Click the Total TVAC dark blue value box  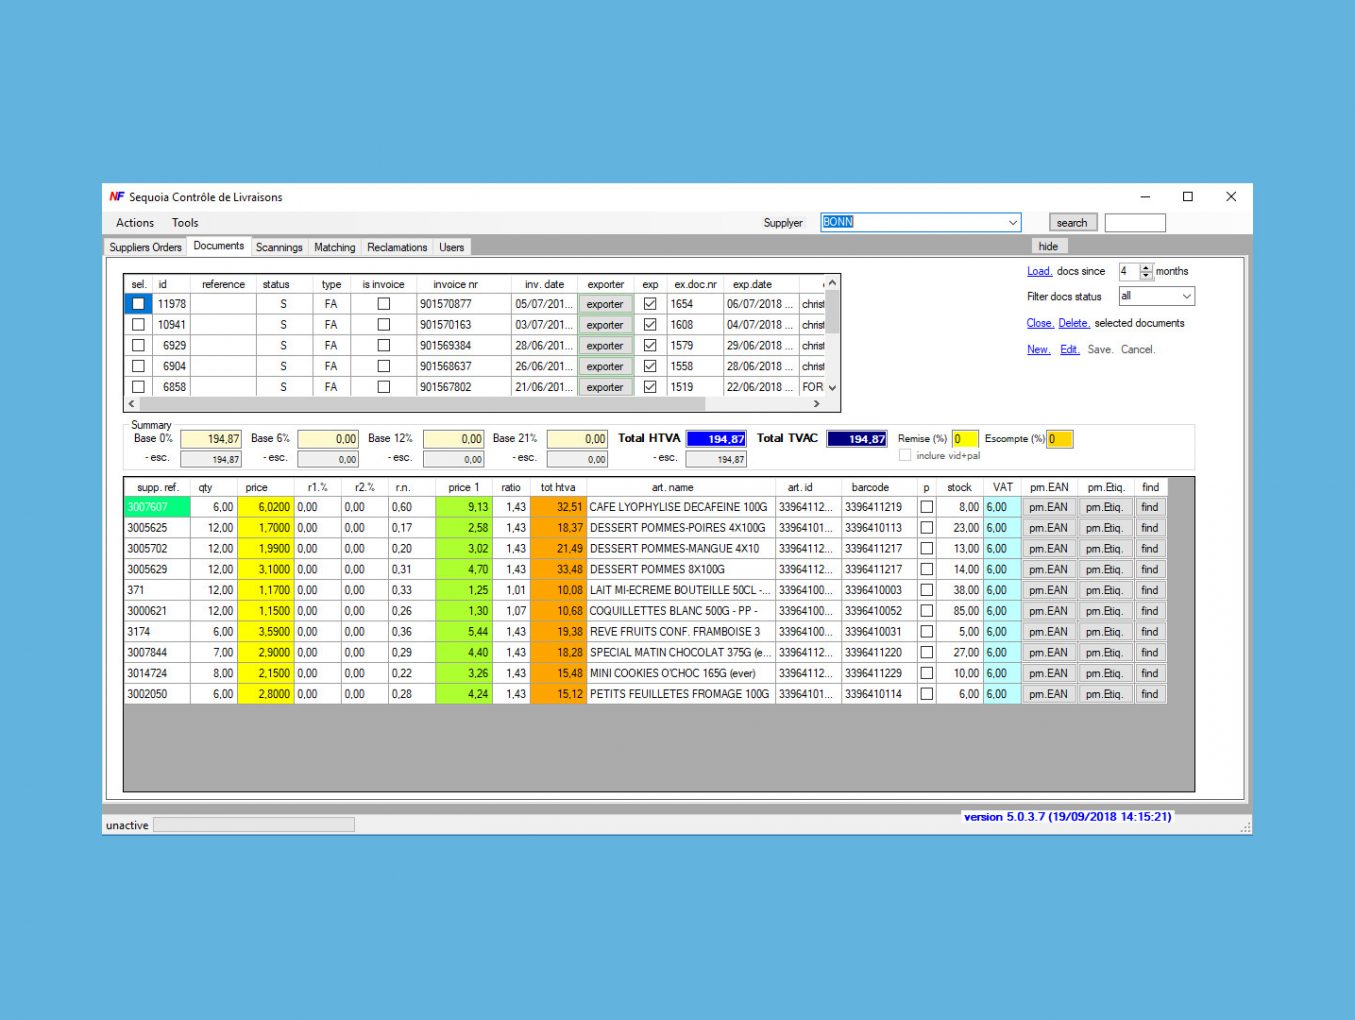857,439
